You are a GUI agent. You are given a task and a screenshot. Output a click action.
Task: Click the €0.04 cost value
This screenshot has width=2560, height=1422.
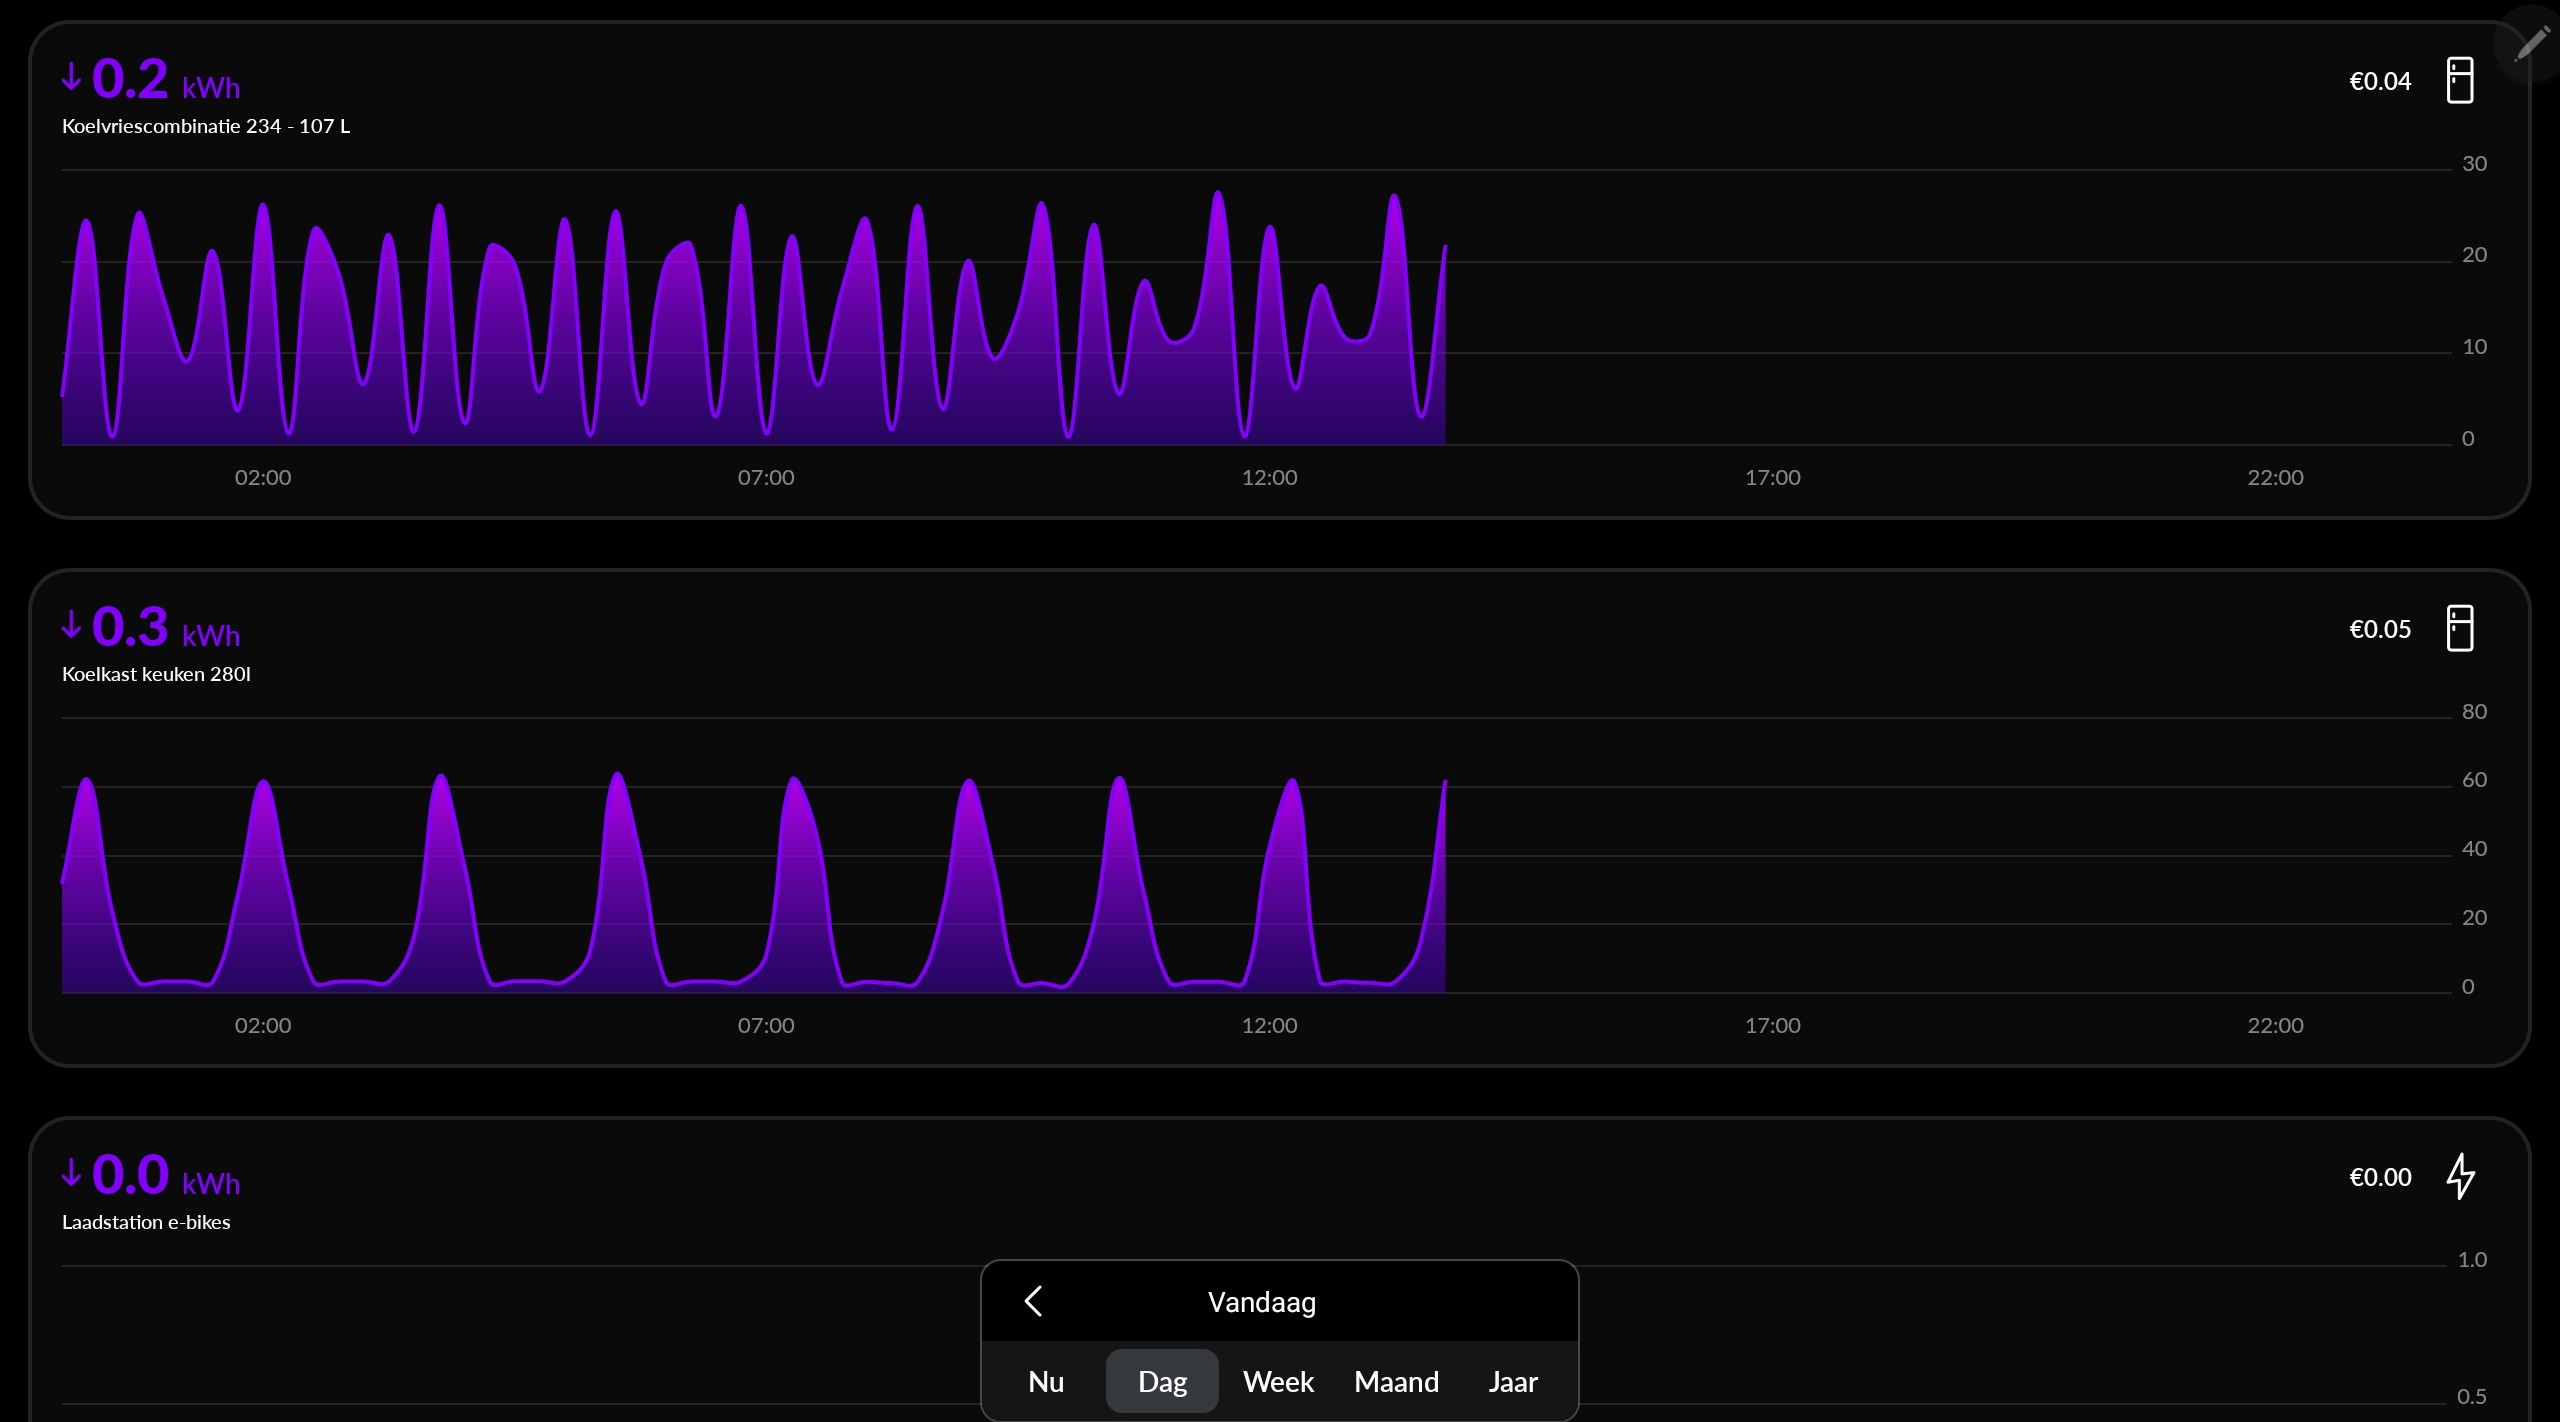tap(2379, 81)
